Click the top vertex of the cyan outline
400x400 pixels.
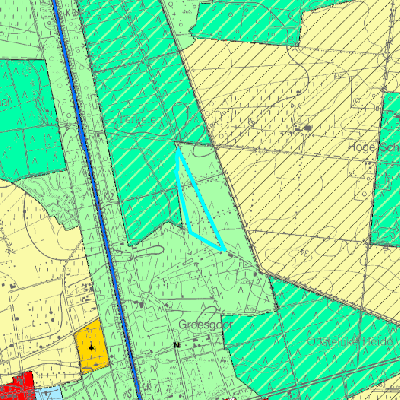pyautogui.click(x=179, y=149)
